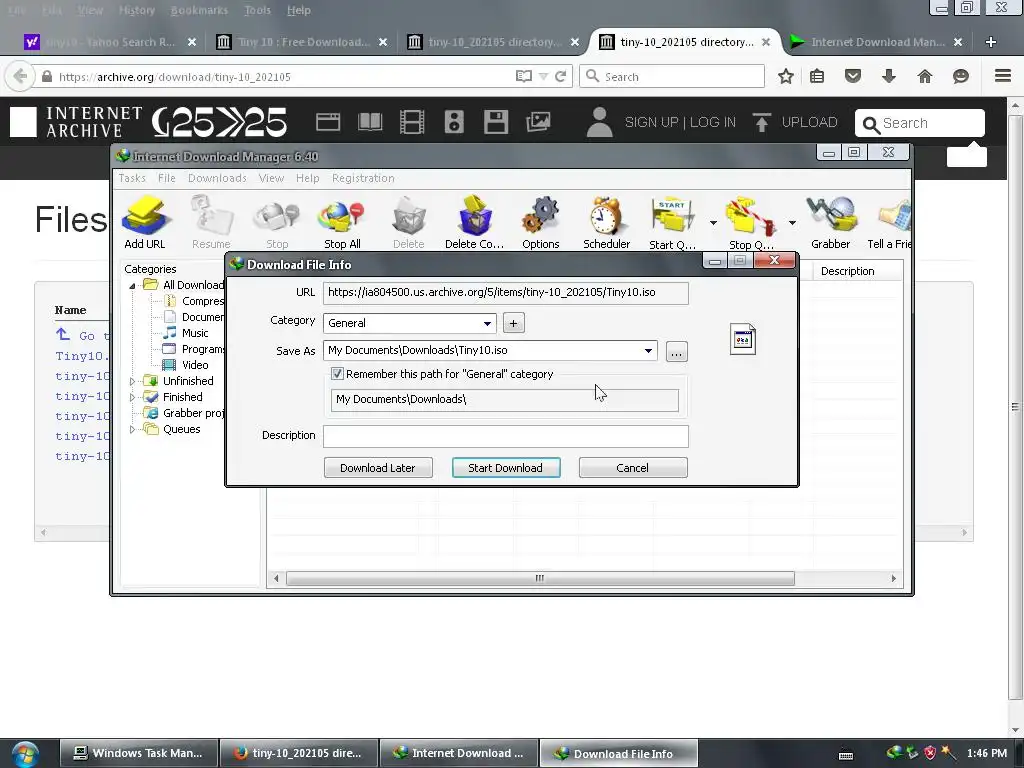The image size is (1024, 768).
Task: Toggle Remember this path for General category
Action: (x=338, y=374)
